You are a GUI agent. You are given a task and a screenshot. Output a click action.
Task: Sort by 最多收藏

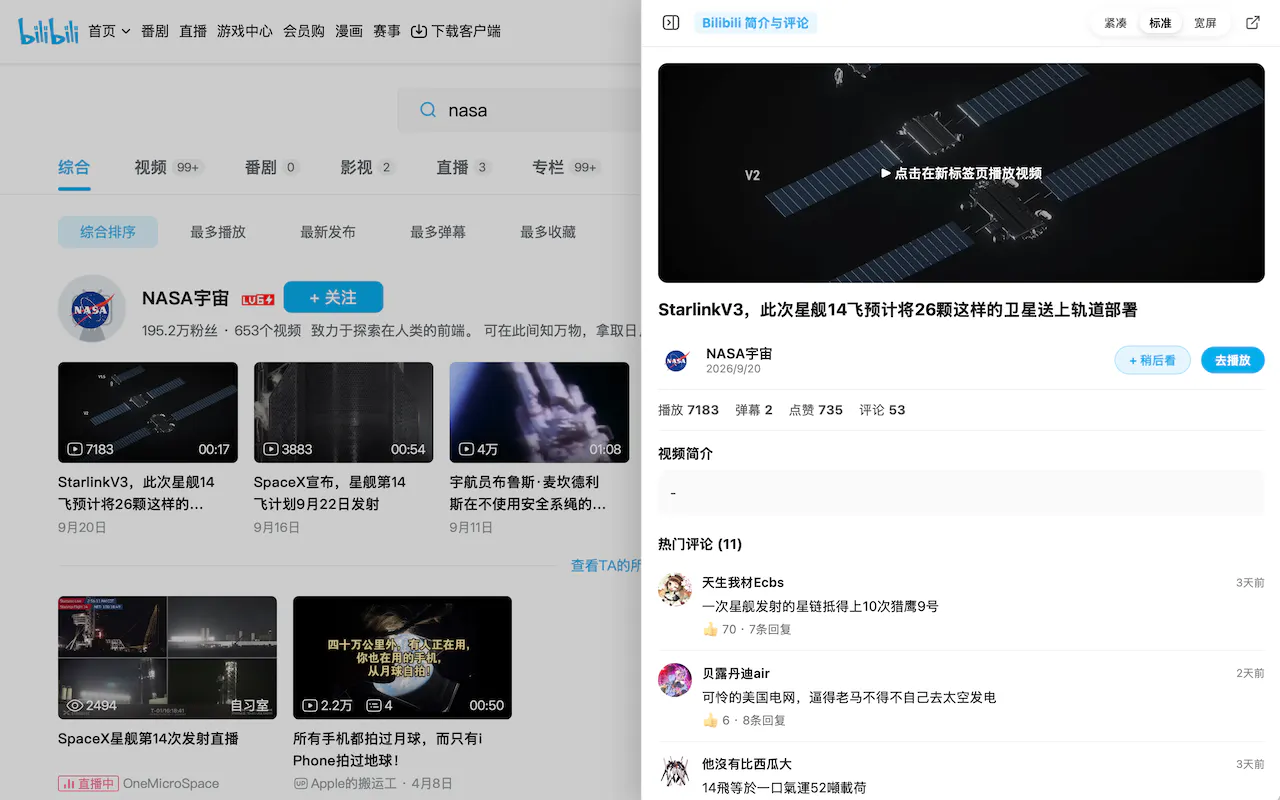548,232
